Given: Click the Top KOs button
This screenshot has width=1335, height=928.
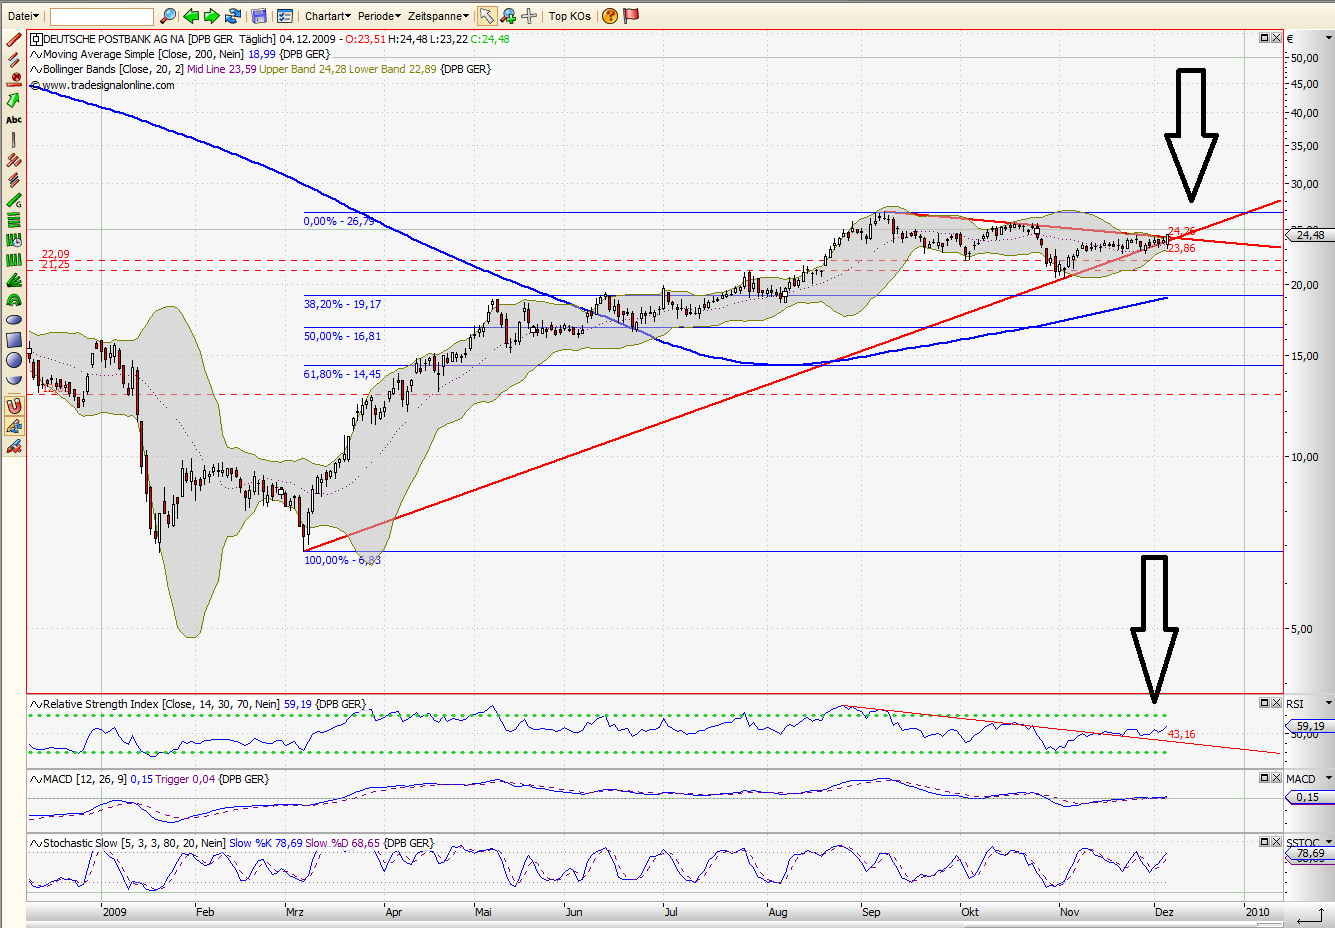Looking at the screenshot, I should (x=568, y=16).
